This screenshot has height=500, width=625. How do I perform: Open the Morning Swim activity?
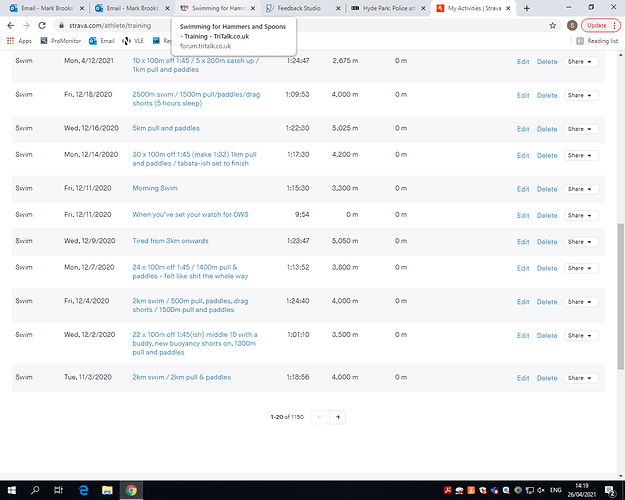click(155, 188)
